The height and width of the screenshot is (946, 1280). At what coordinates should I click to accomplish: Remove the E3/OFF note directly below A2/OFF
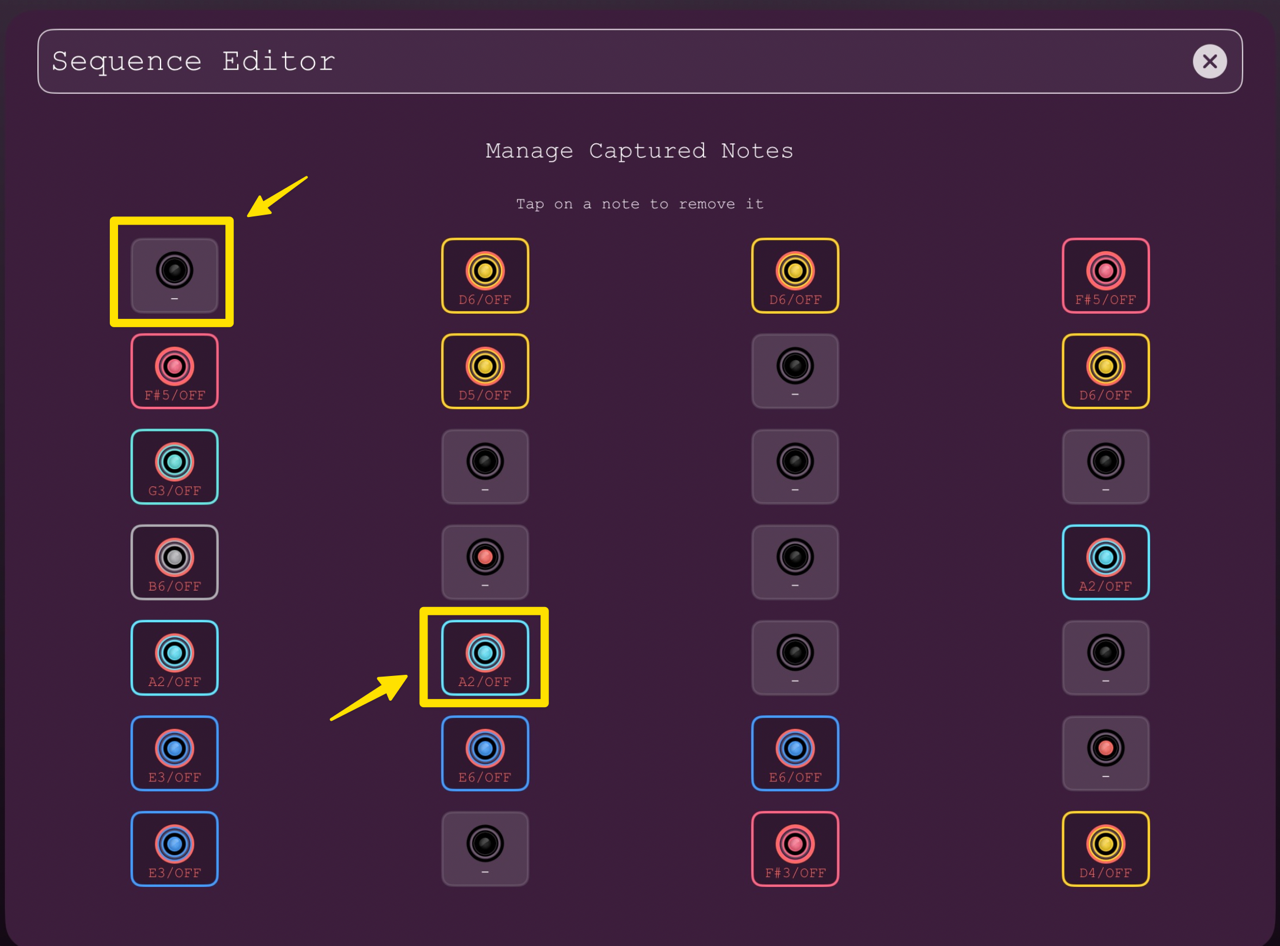[x=174, y=753]
